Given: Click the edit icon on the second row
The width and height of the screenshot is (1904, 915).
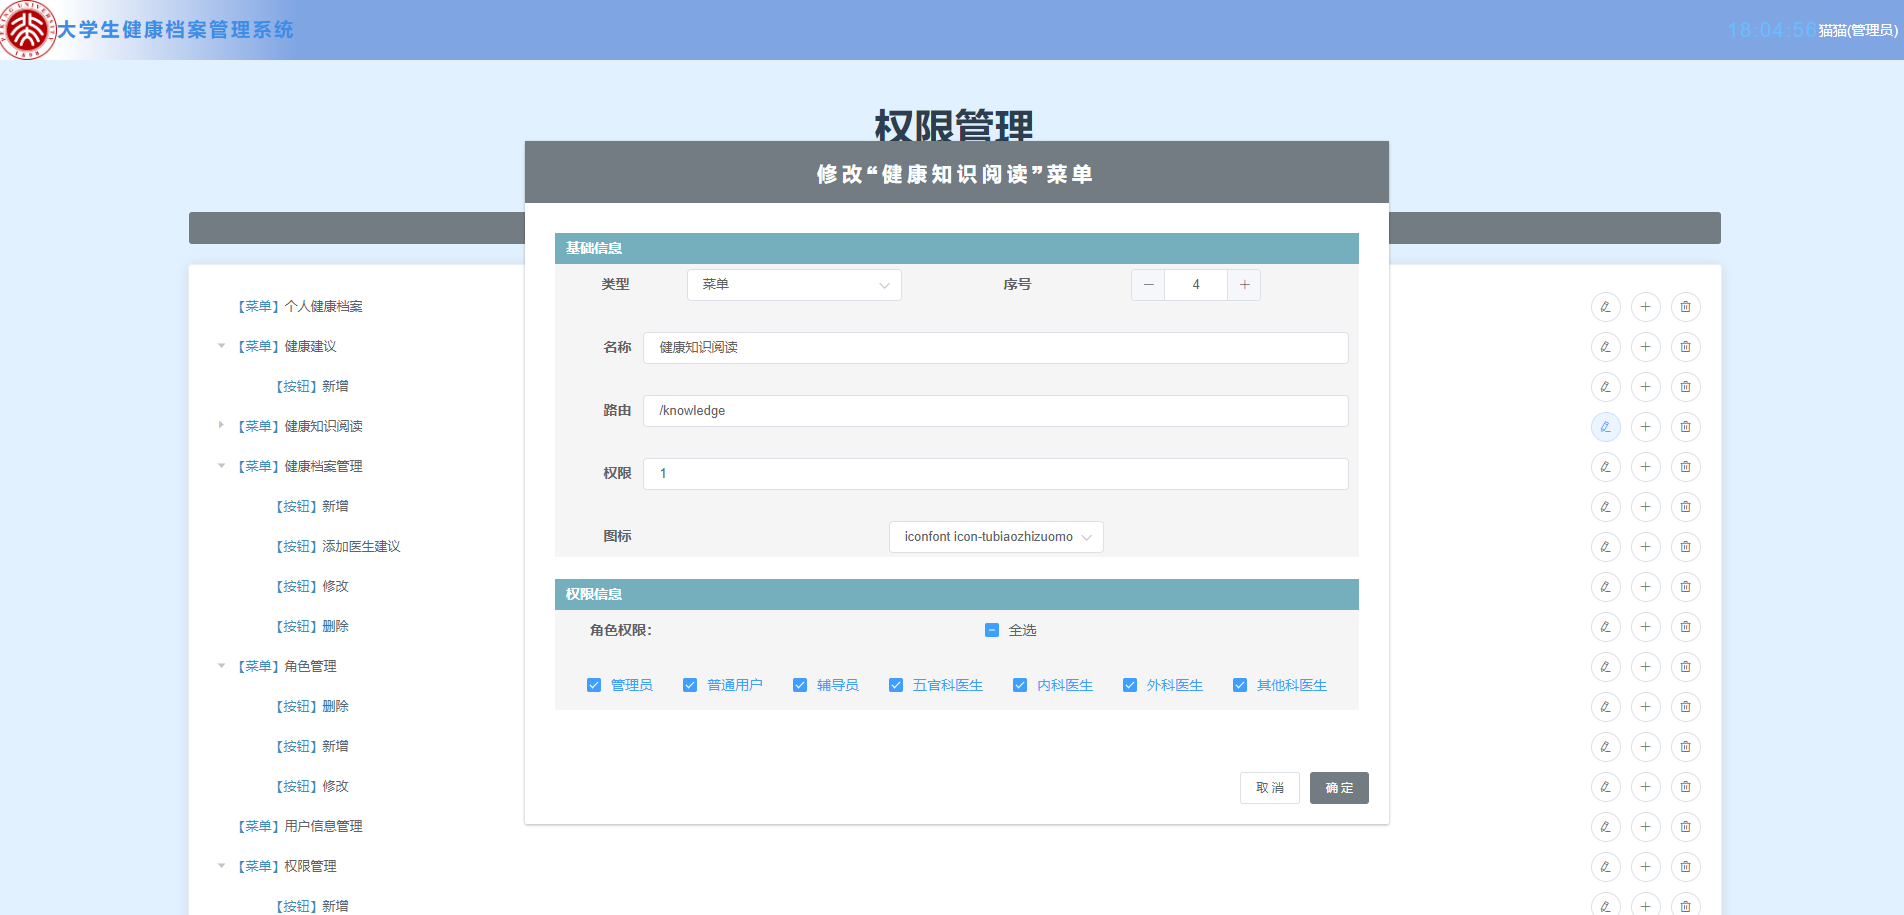Looking at the screenshot, I should [x=1606, y=346].
